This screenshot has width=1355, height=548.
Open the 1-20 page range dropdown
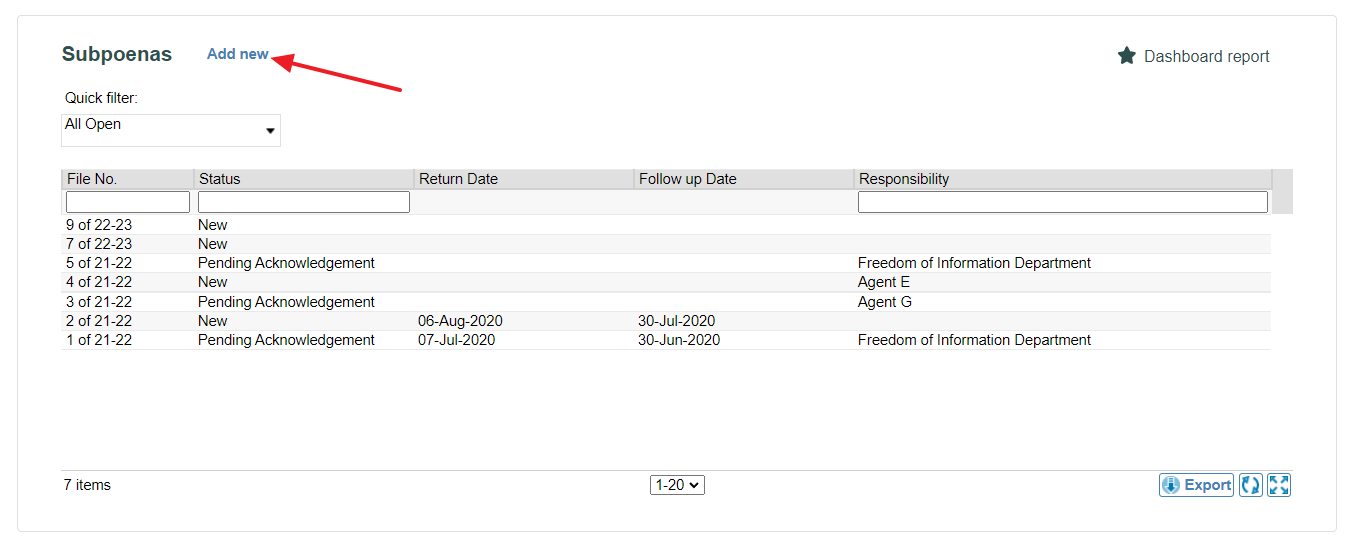677,485
